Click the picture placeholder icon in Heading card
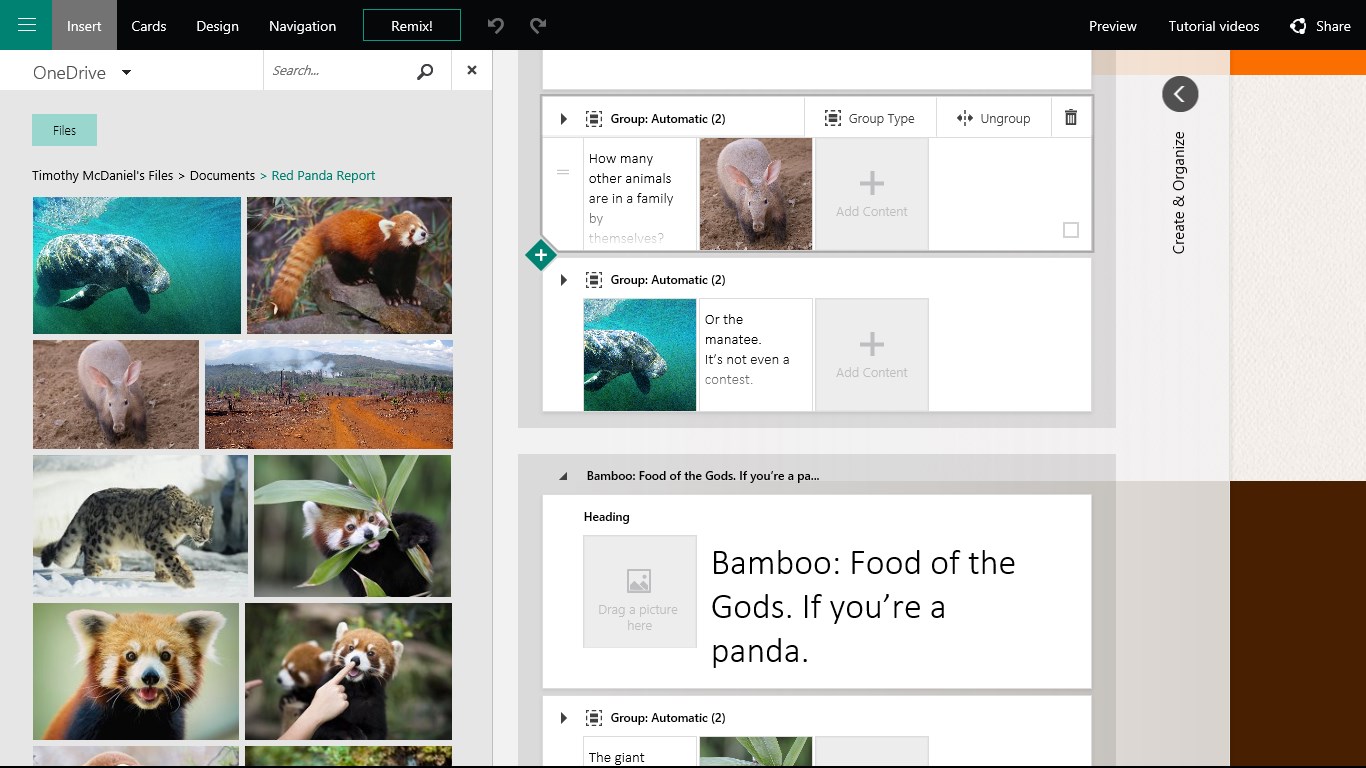Viewport: 1366px width, 768px height. (x=639, y=580)
